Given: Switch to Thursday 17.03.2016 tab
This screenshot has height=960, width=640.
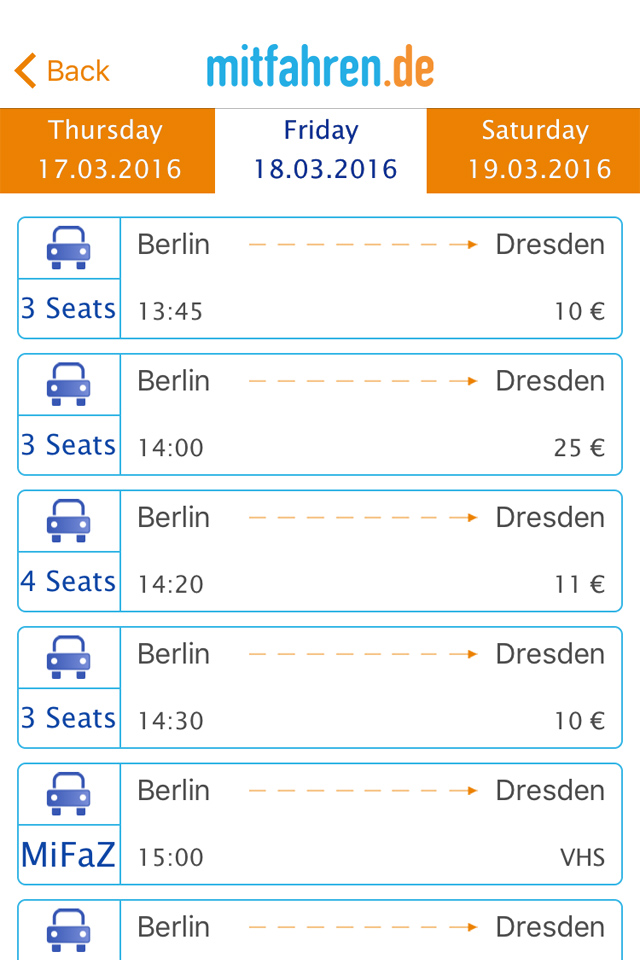Looking at the screenshot, I should pyautogui.click(x=108, y=150).
